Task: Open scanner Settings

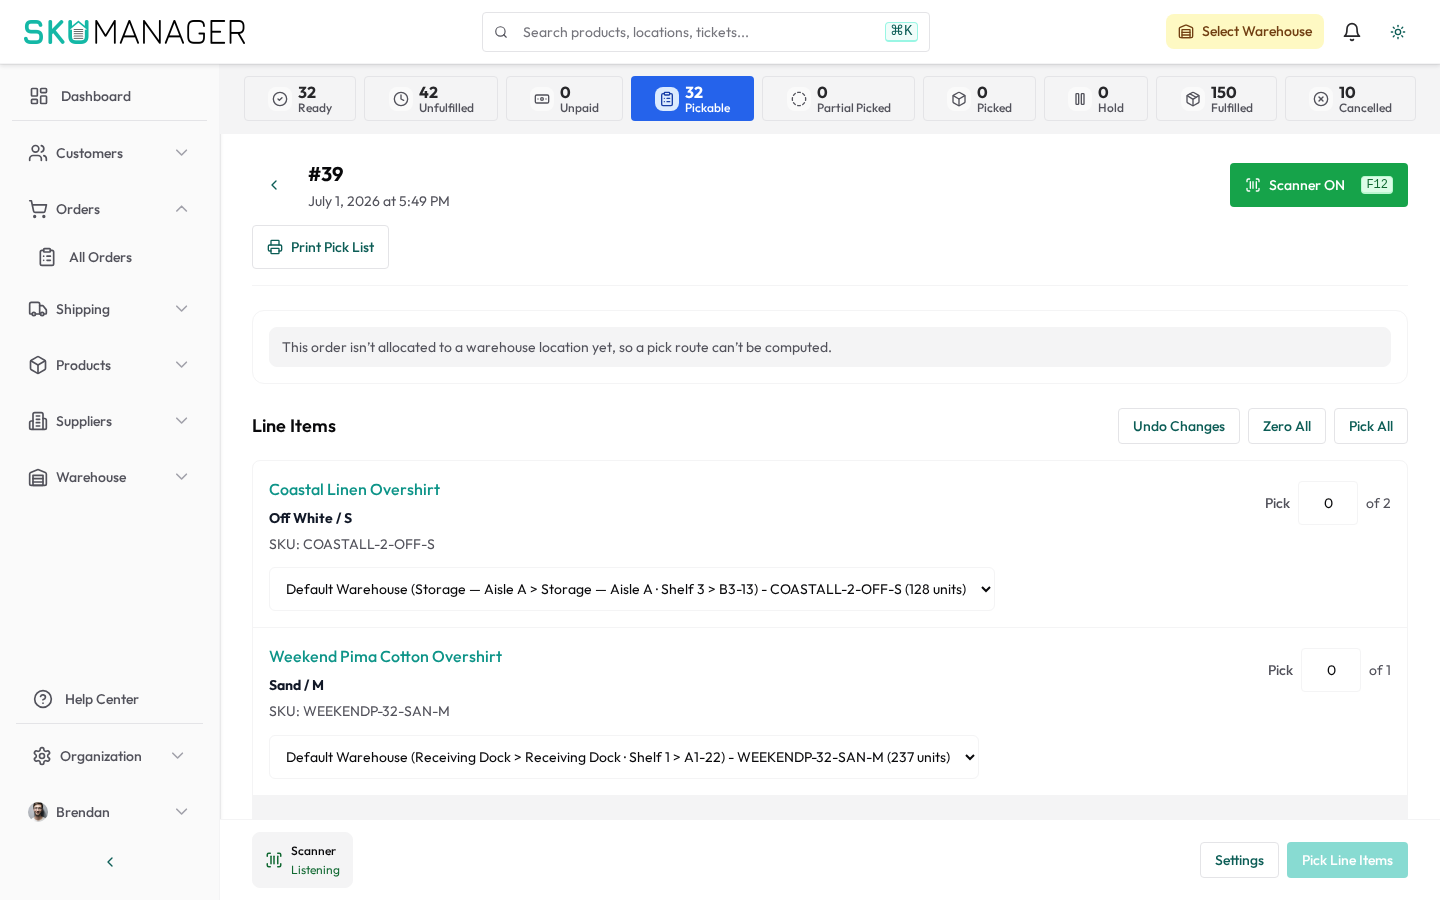Action: [x=1239, y=860]
